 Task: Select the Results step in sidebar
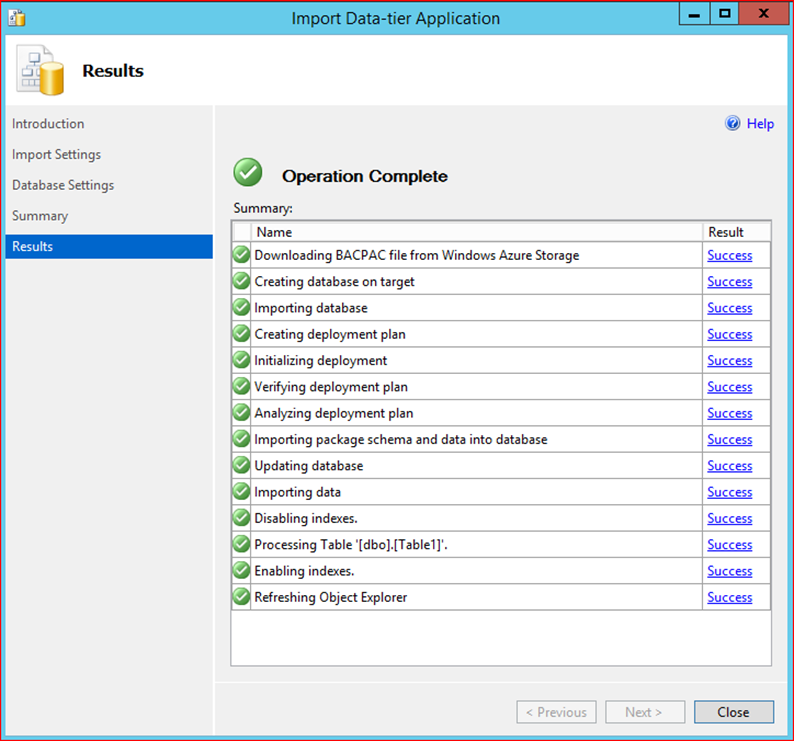point(109,247)
